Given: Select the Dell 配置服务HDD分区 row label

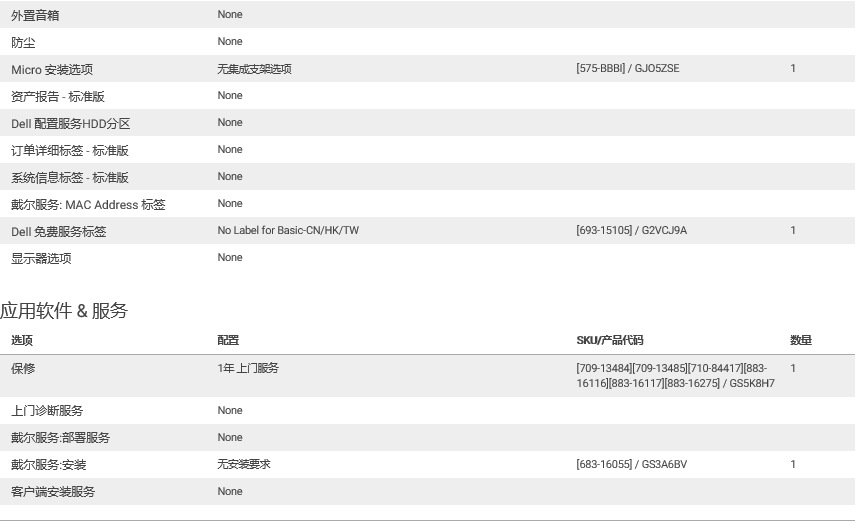Looking at the screenshot, I should pos(70,124).
